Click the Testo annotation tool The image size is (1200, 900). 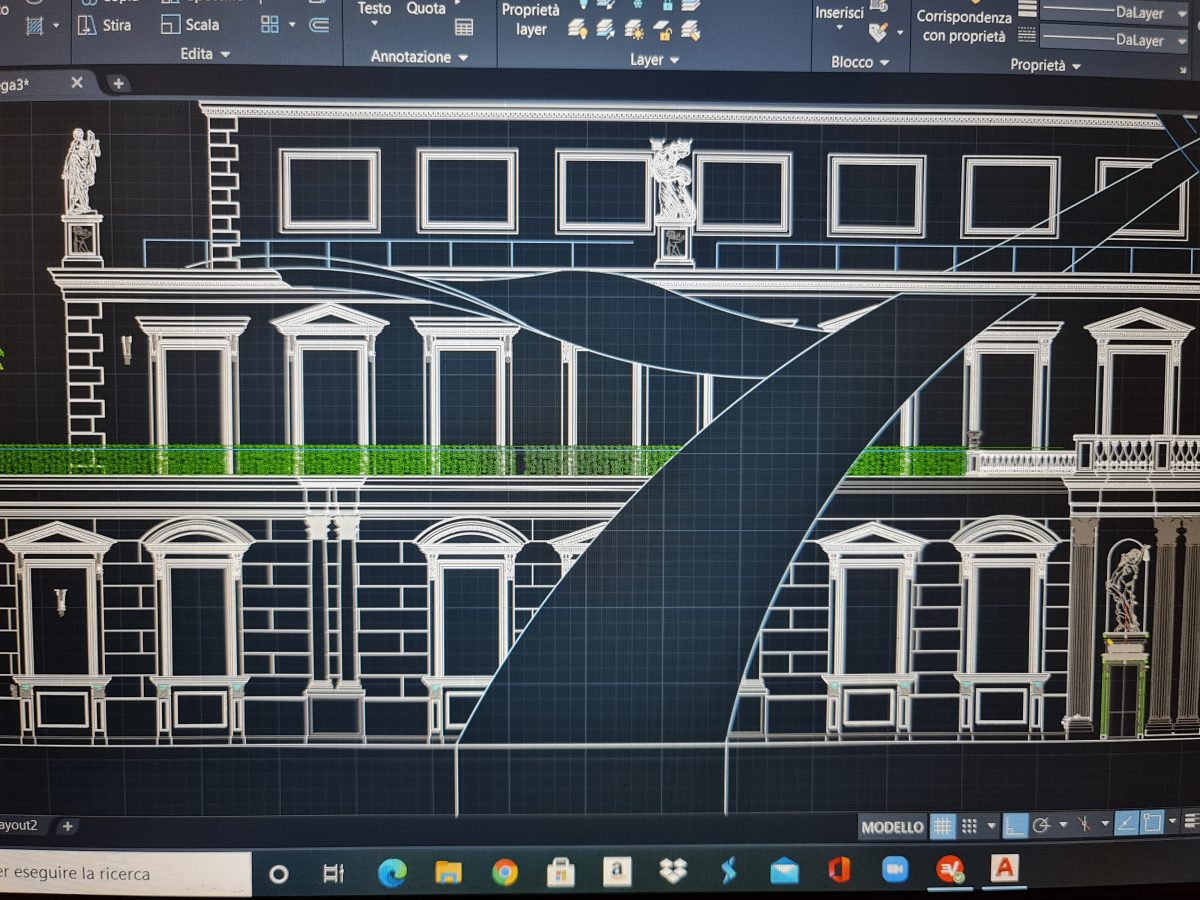click(x=375, y=8)
